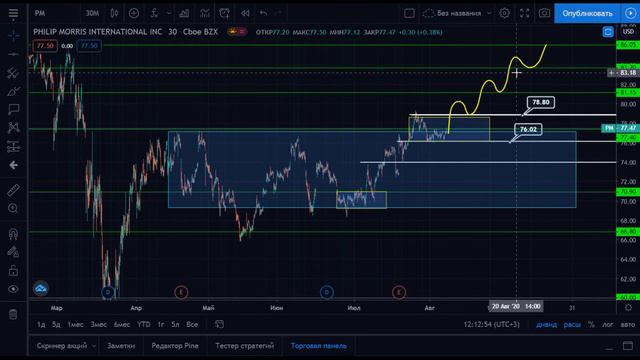
Task: Select the trend line drawing tool
Action: pos(13,54)
